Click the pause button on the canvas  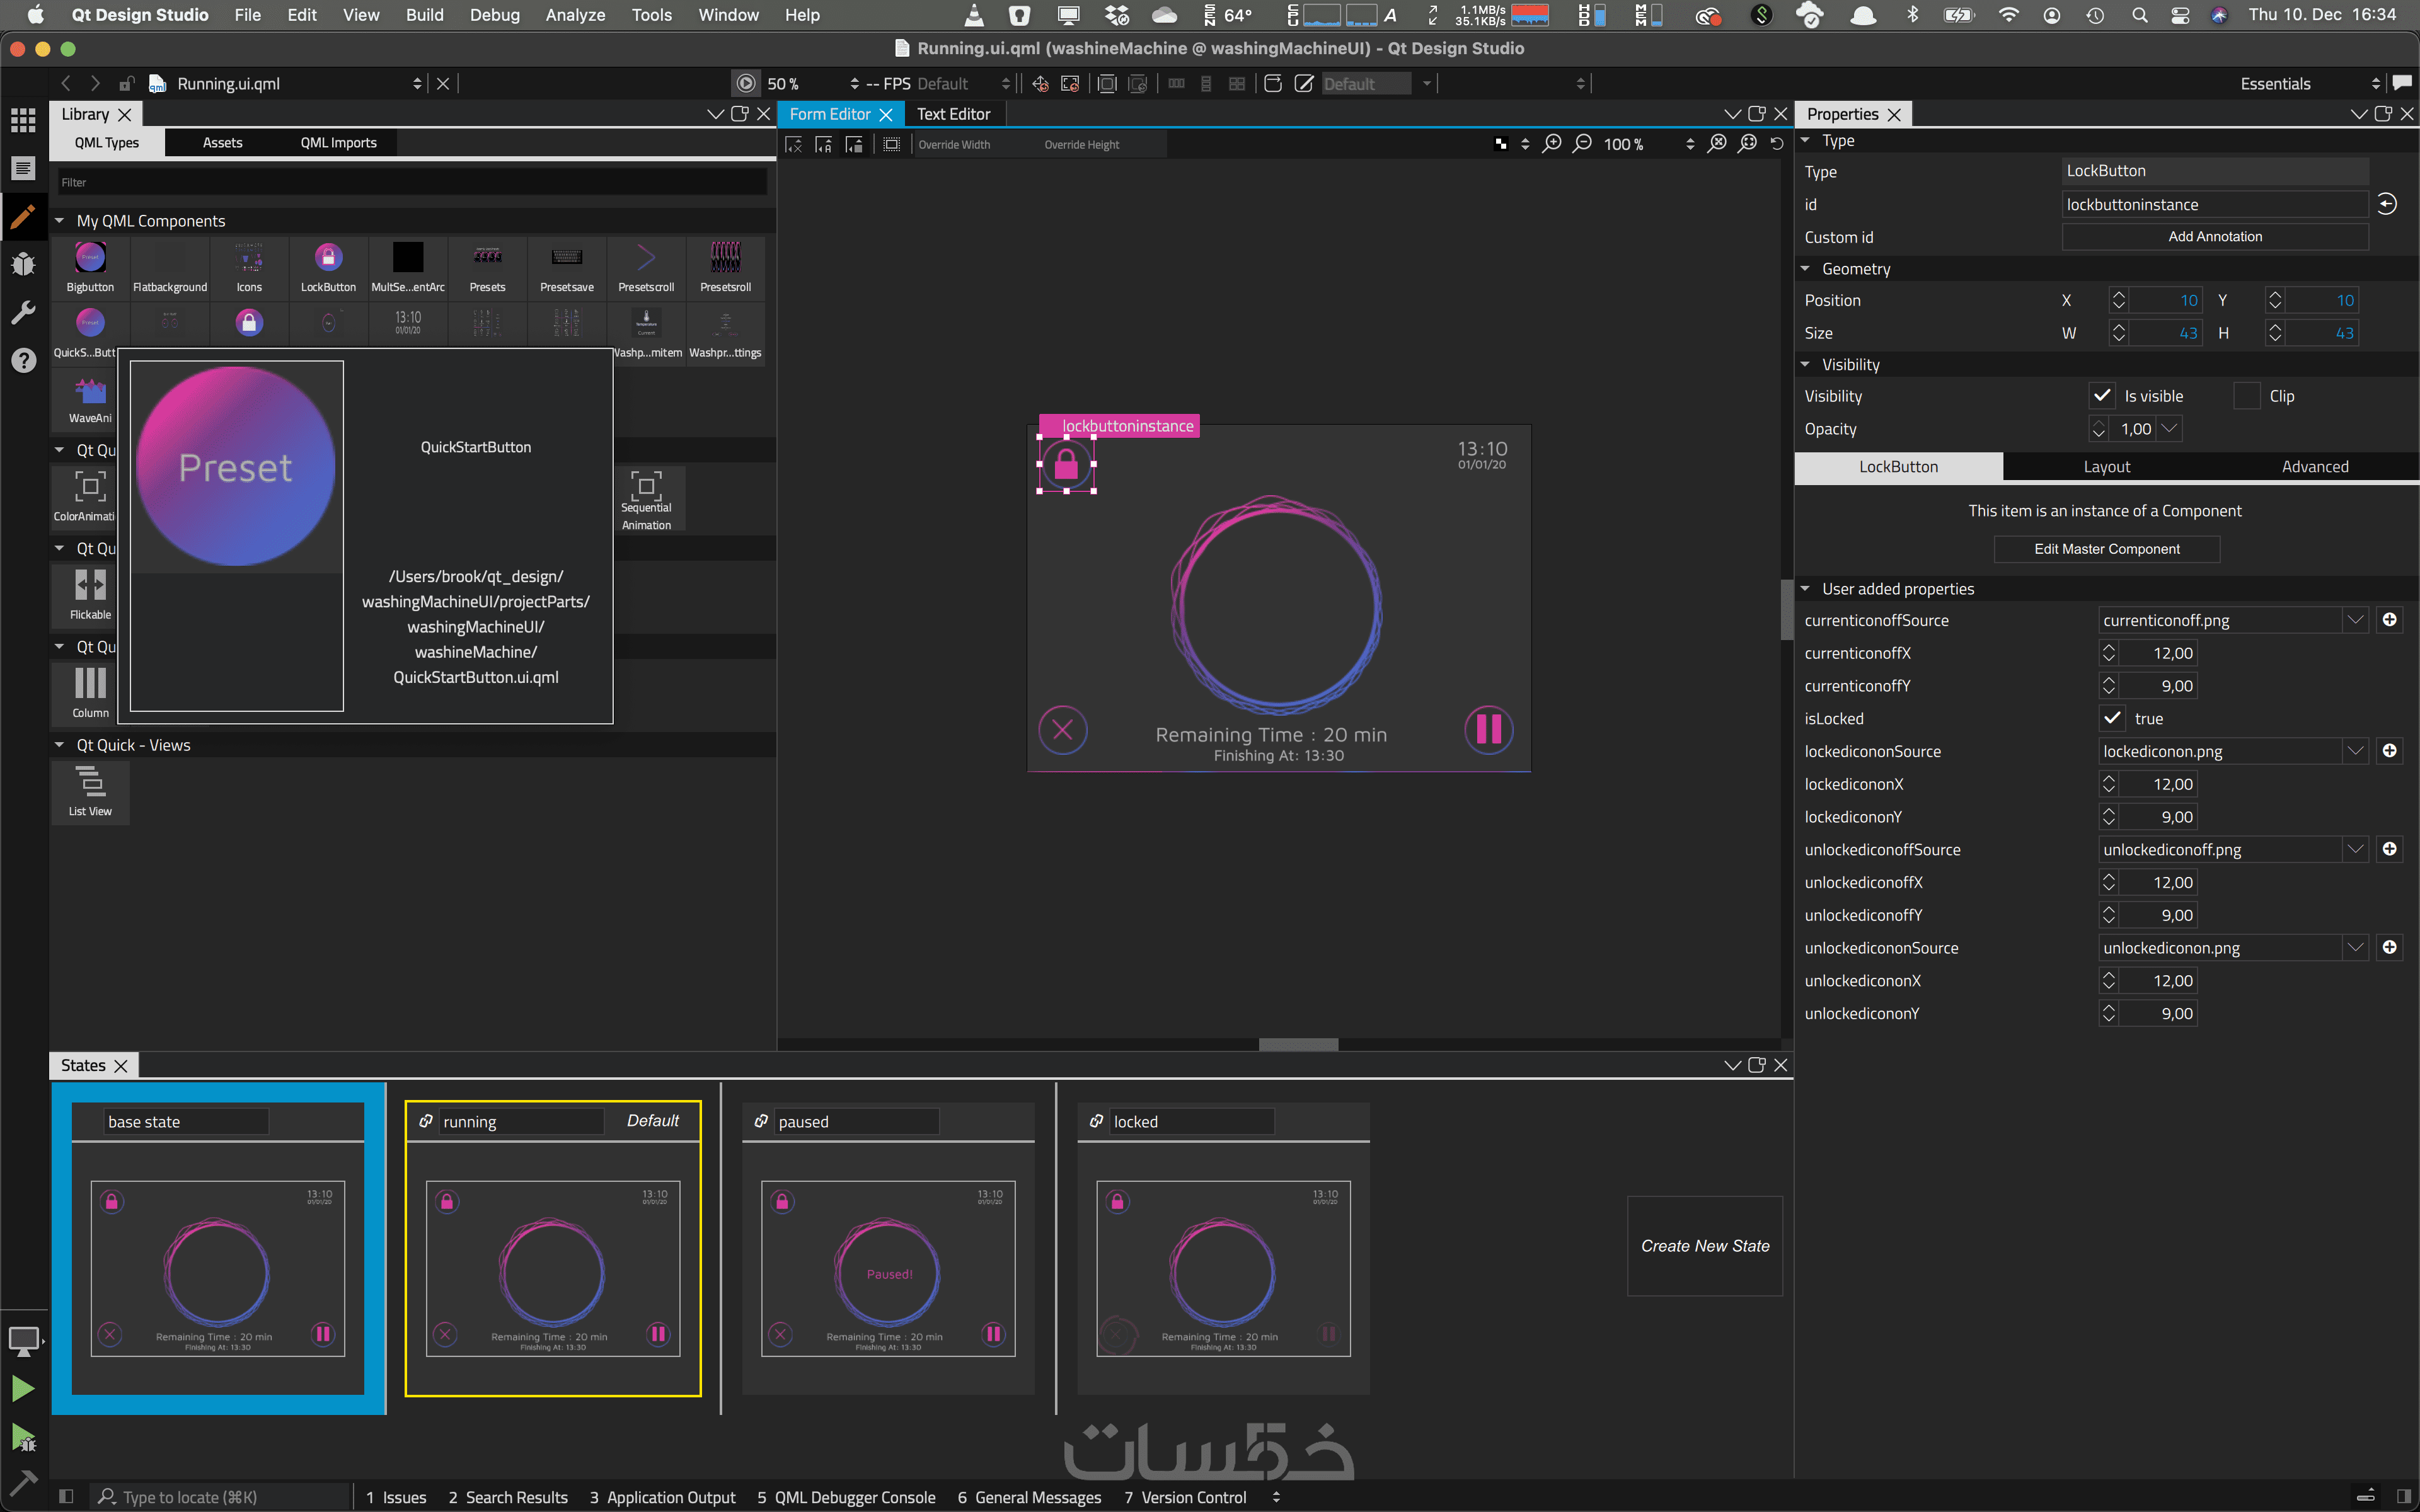click(x=1488, y=729)
